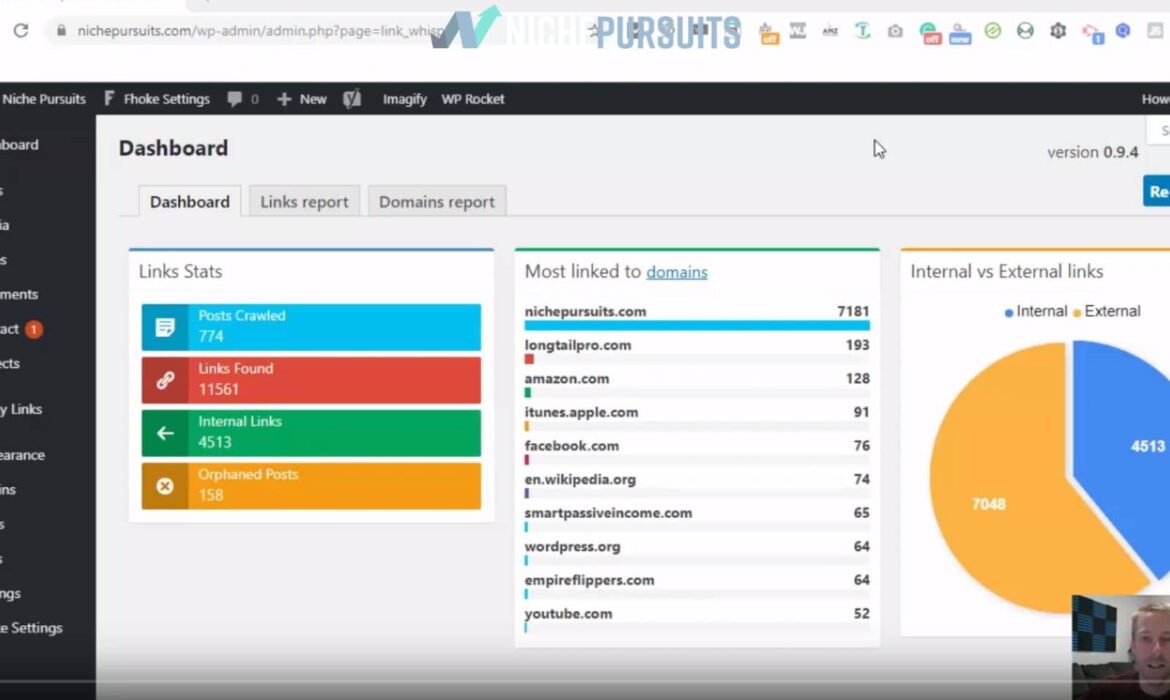This screenshot has height=700, width=1170.
Task: Open the Internal Links 4513 stat
Action: click(x=311, y=433)
